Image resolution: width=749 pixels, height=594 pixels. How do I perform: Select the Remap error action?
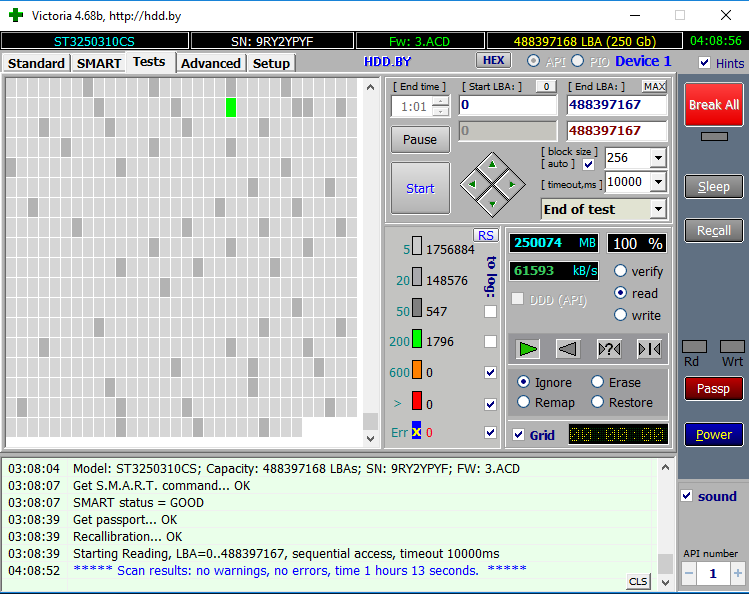524,402
